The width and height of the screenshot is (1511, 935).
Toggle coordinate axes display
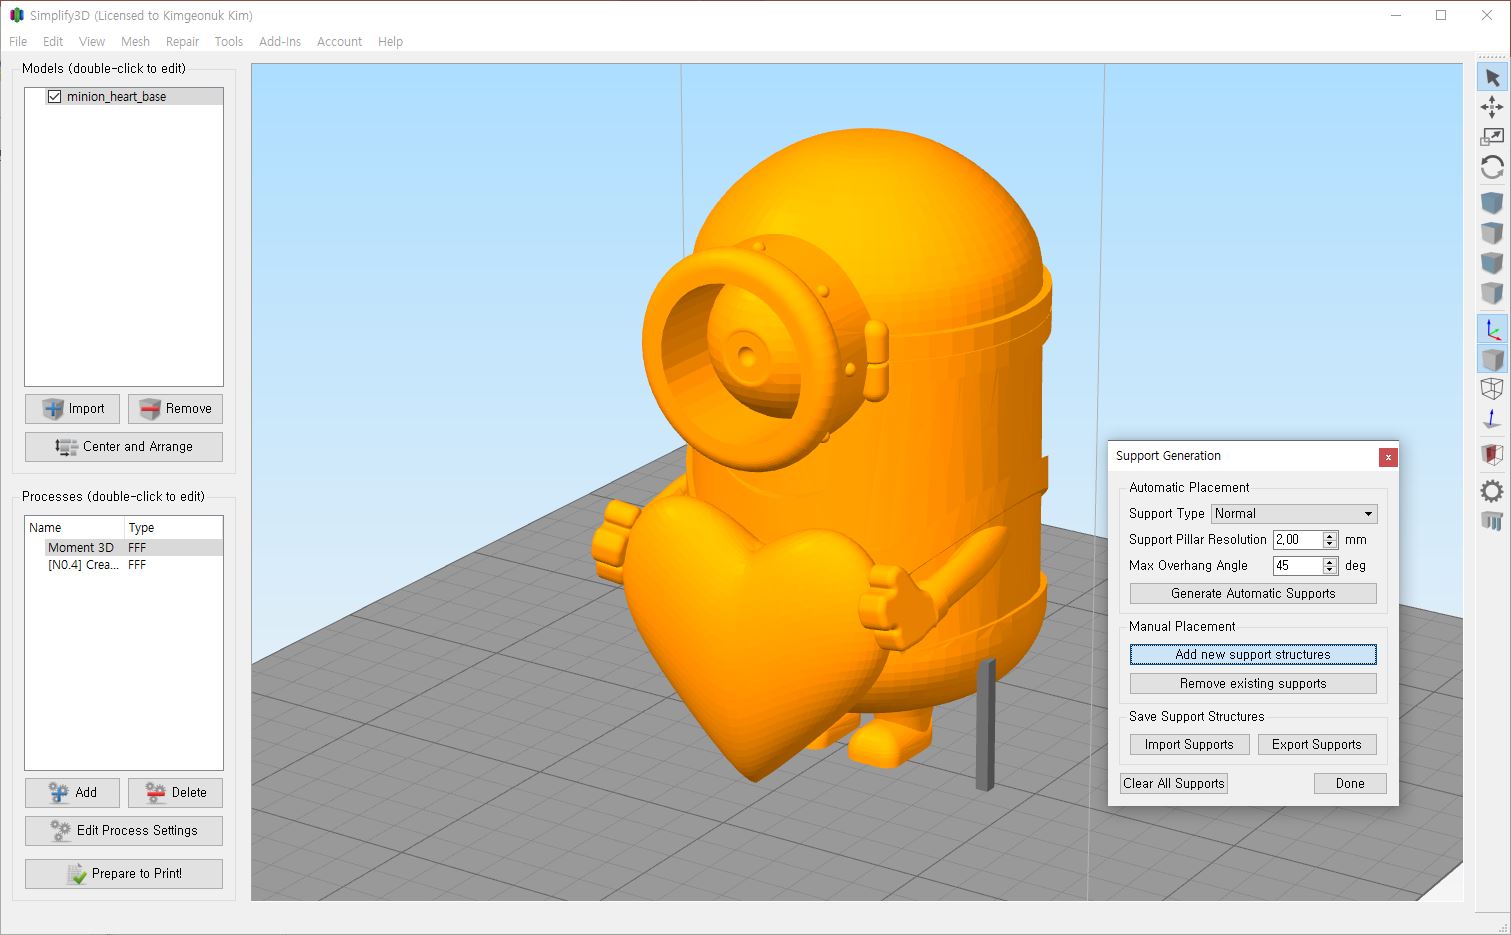tap(1492, 329)
